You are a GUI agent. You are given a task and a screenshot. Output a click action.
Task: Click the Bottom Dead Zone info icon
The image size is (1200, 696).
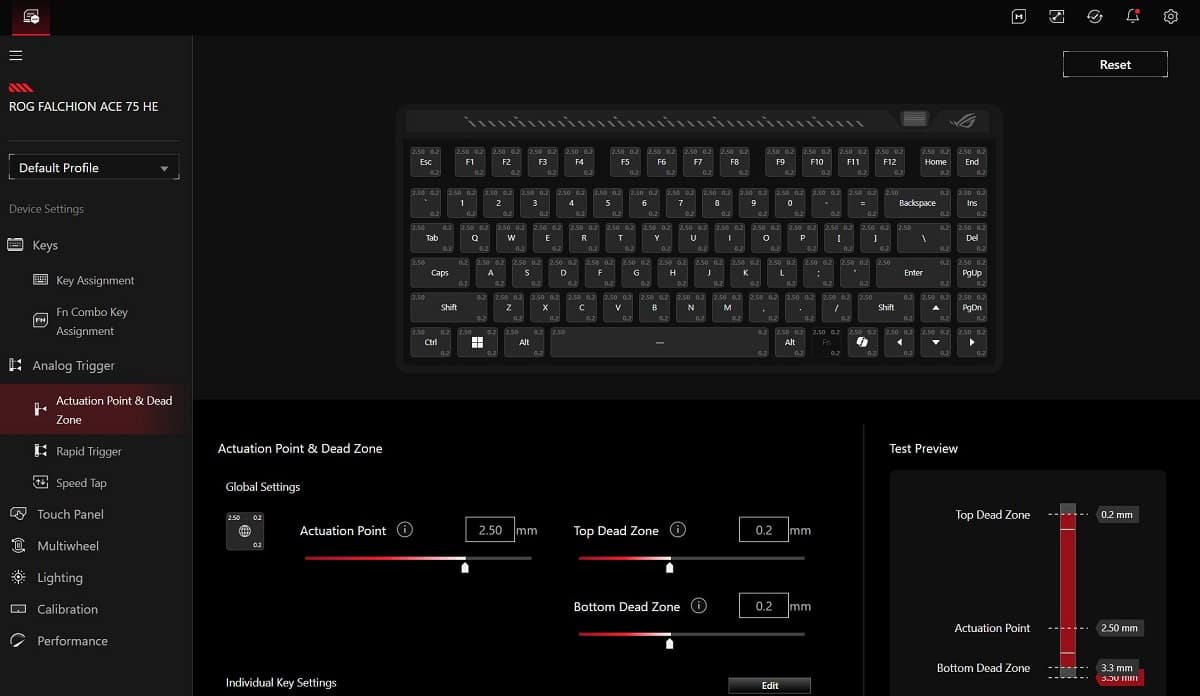click(x=699, y=606)
